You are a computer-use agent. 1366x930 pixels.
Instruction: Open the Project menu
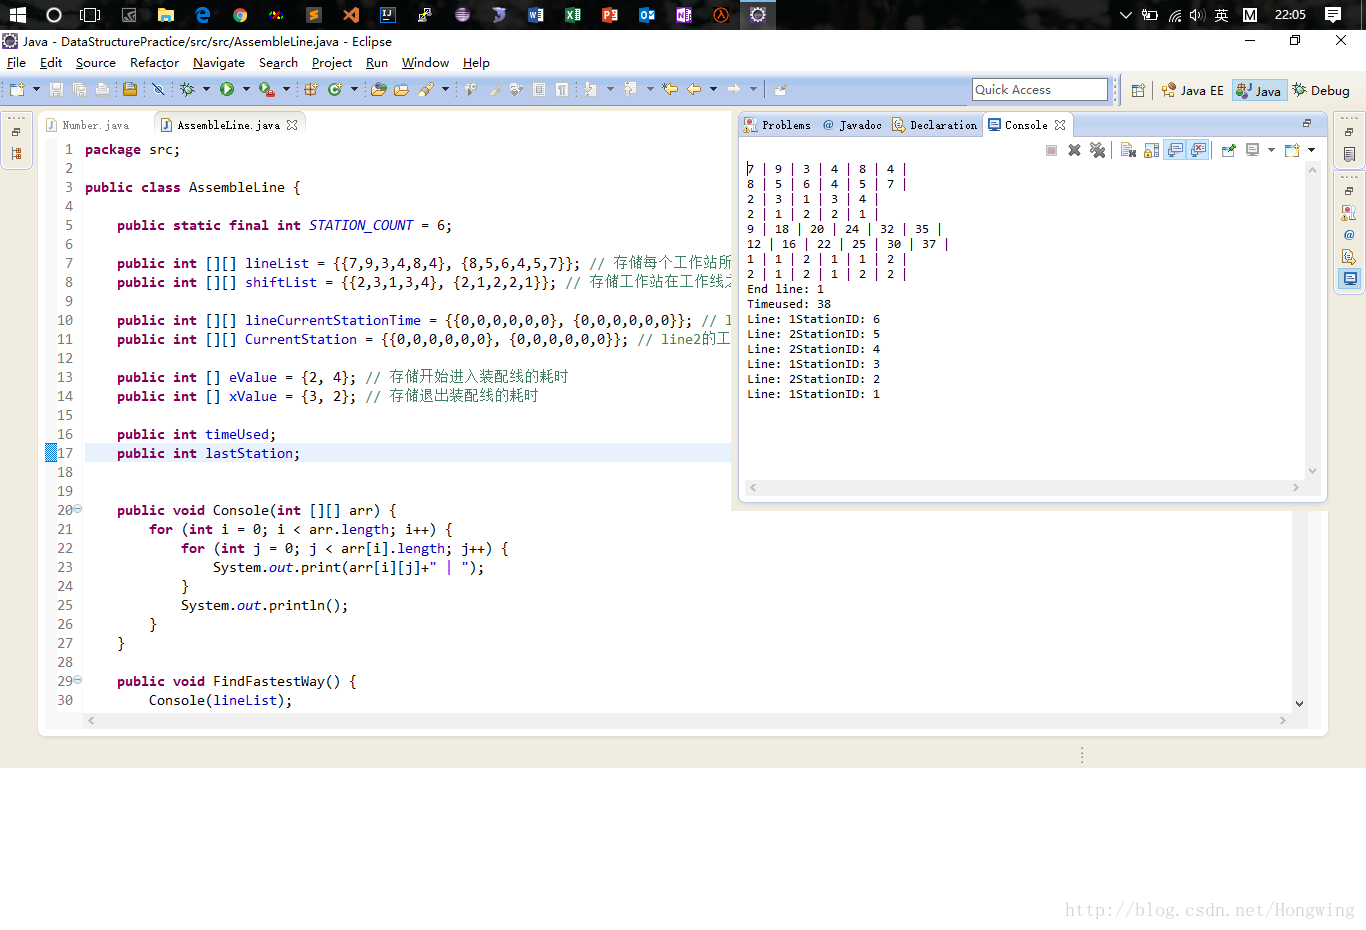[x=332, y=62]
